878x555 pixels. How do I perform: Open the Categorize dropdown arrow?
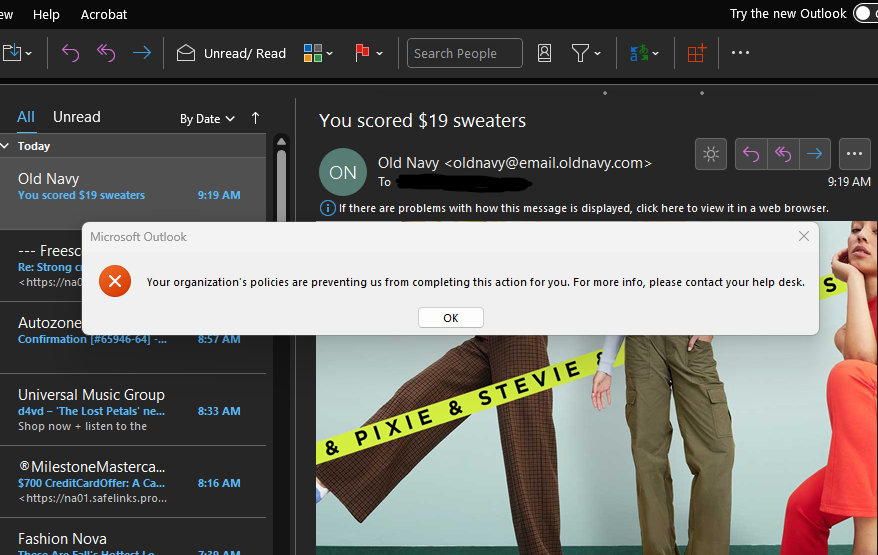(329, 54)
